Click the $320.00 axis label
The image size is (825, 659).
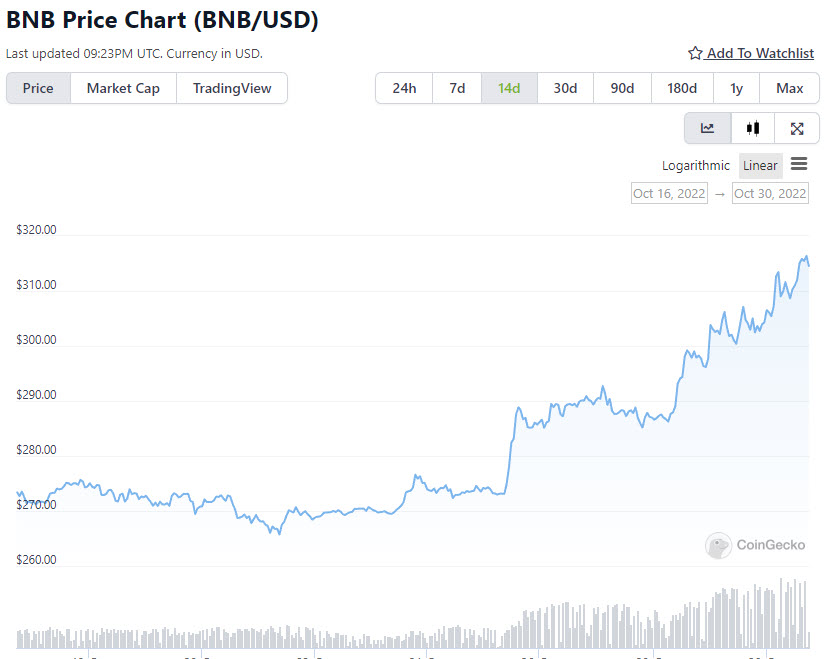point(36,230)
